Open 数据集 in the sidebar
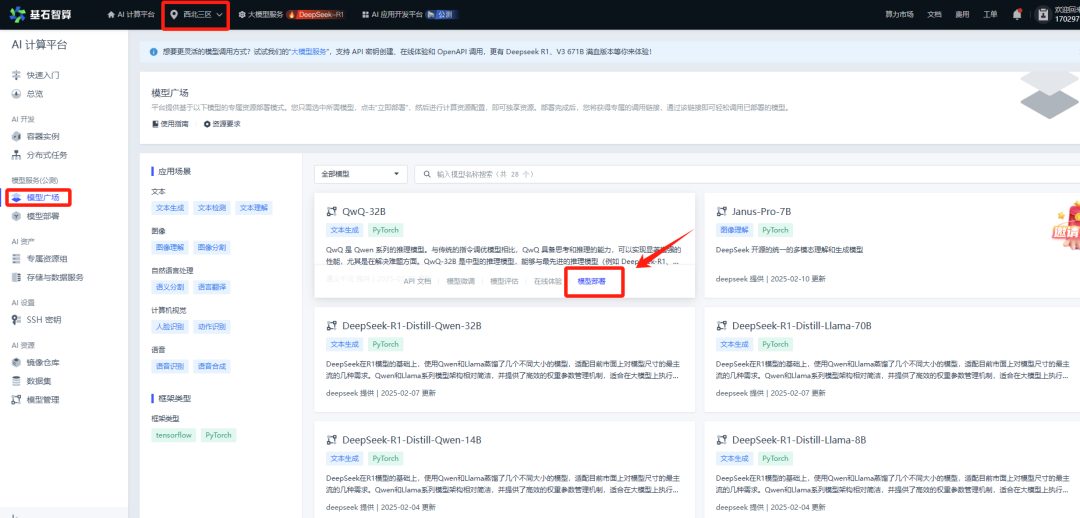Screen dimensions: 1080x518 click(37, 381)
